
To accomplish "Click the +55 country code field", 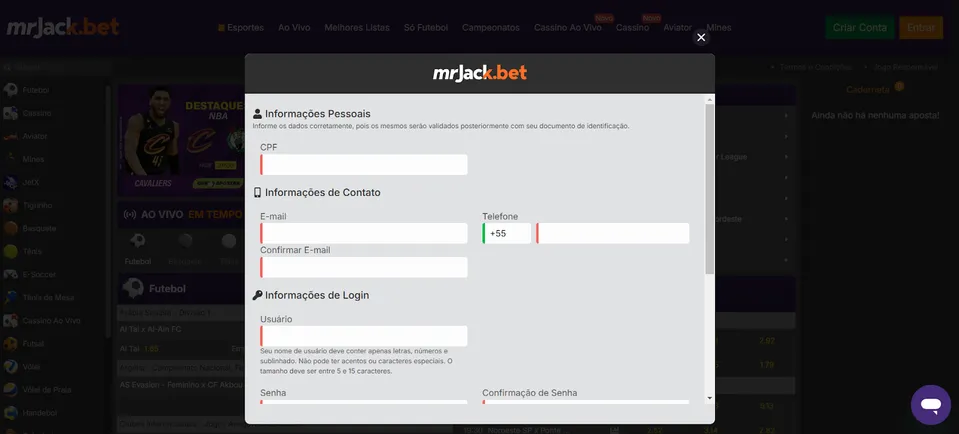I will (x=506, y=234).
